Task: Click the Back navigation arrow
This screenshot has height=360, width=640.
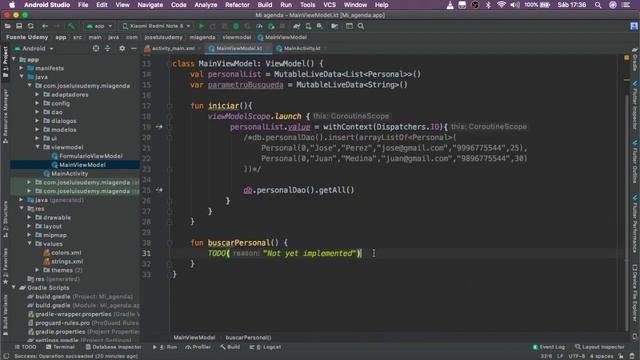Action: click(45, 26)
